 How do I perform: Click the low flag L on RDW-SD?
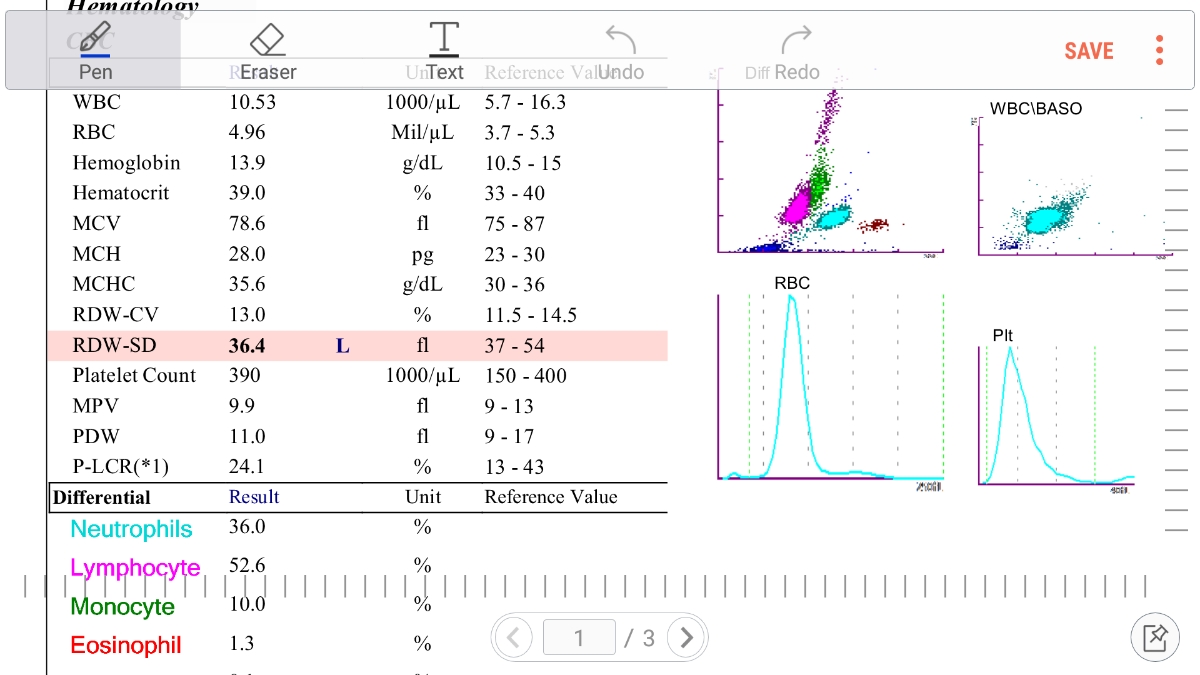(343, 346)
